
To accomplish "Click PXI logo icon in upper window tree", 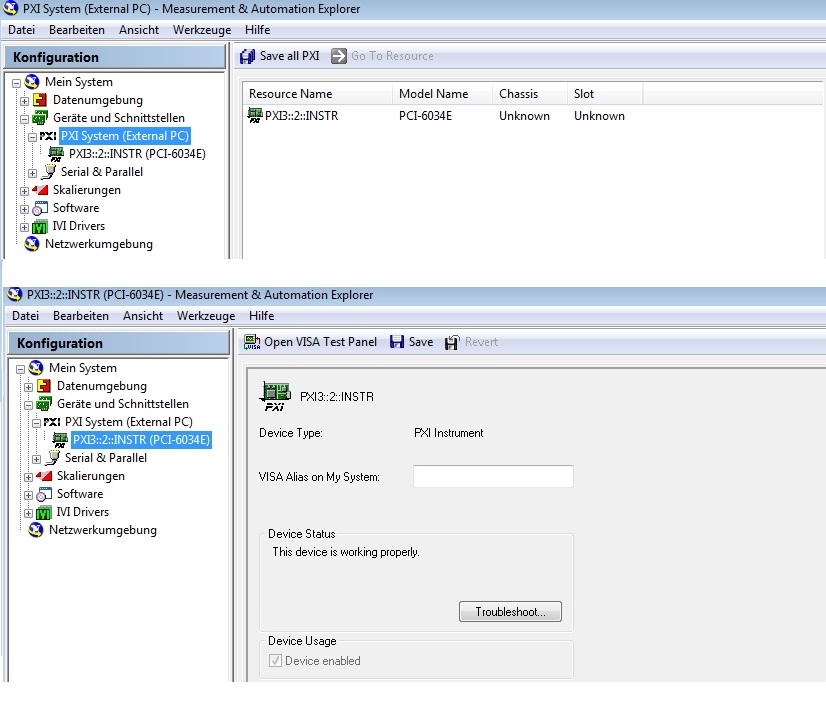I will tap(48, 136).
